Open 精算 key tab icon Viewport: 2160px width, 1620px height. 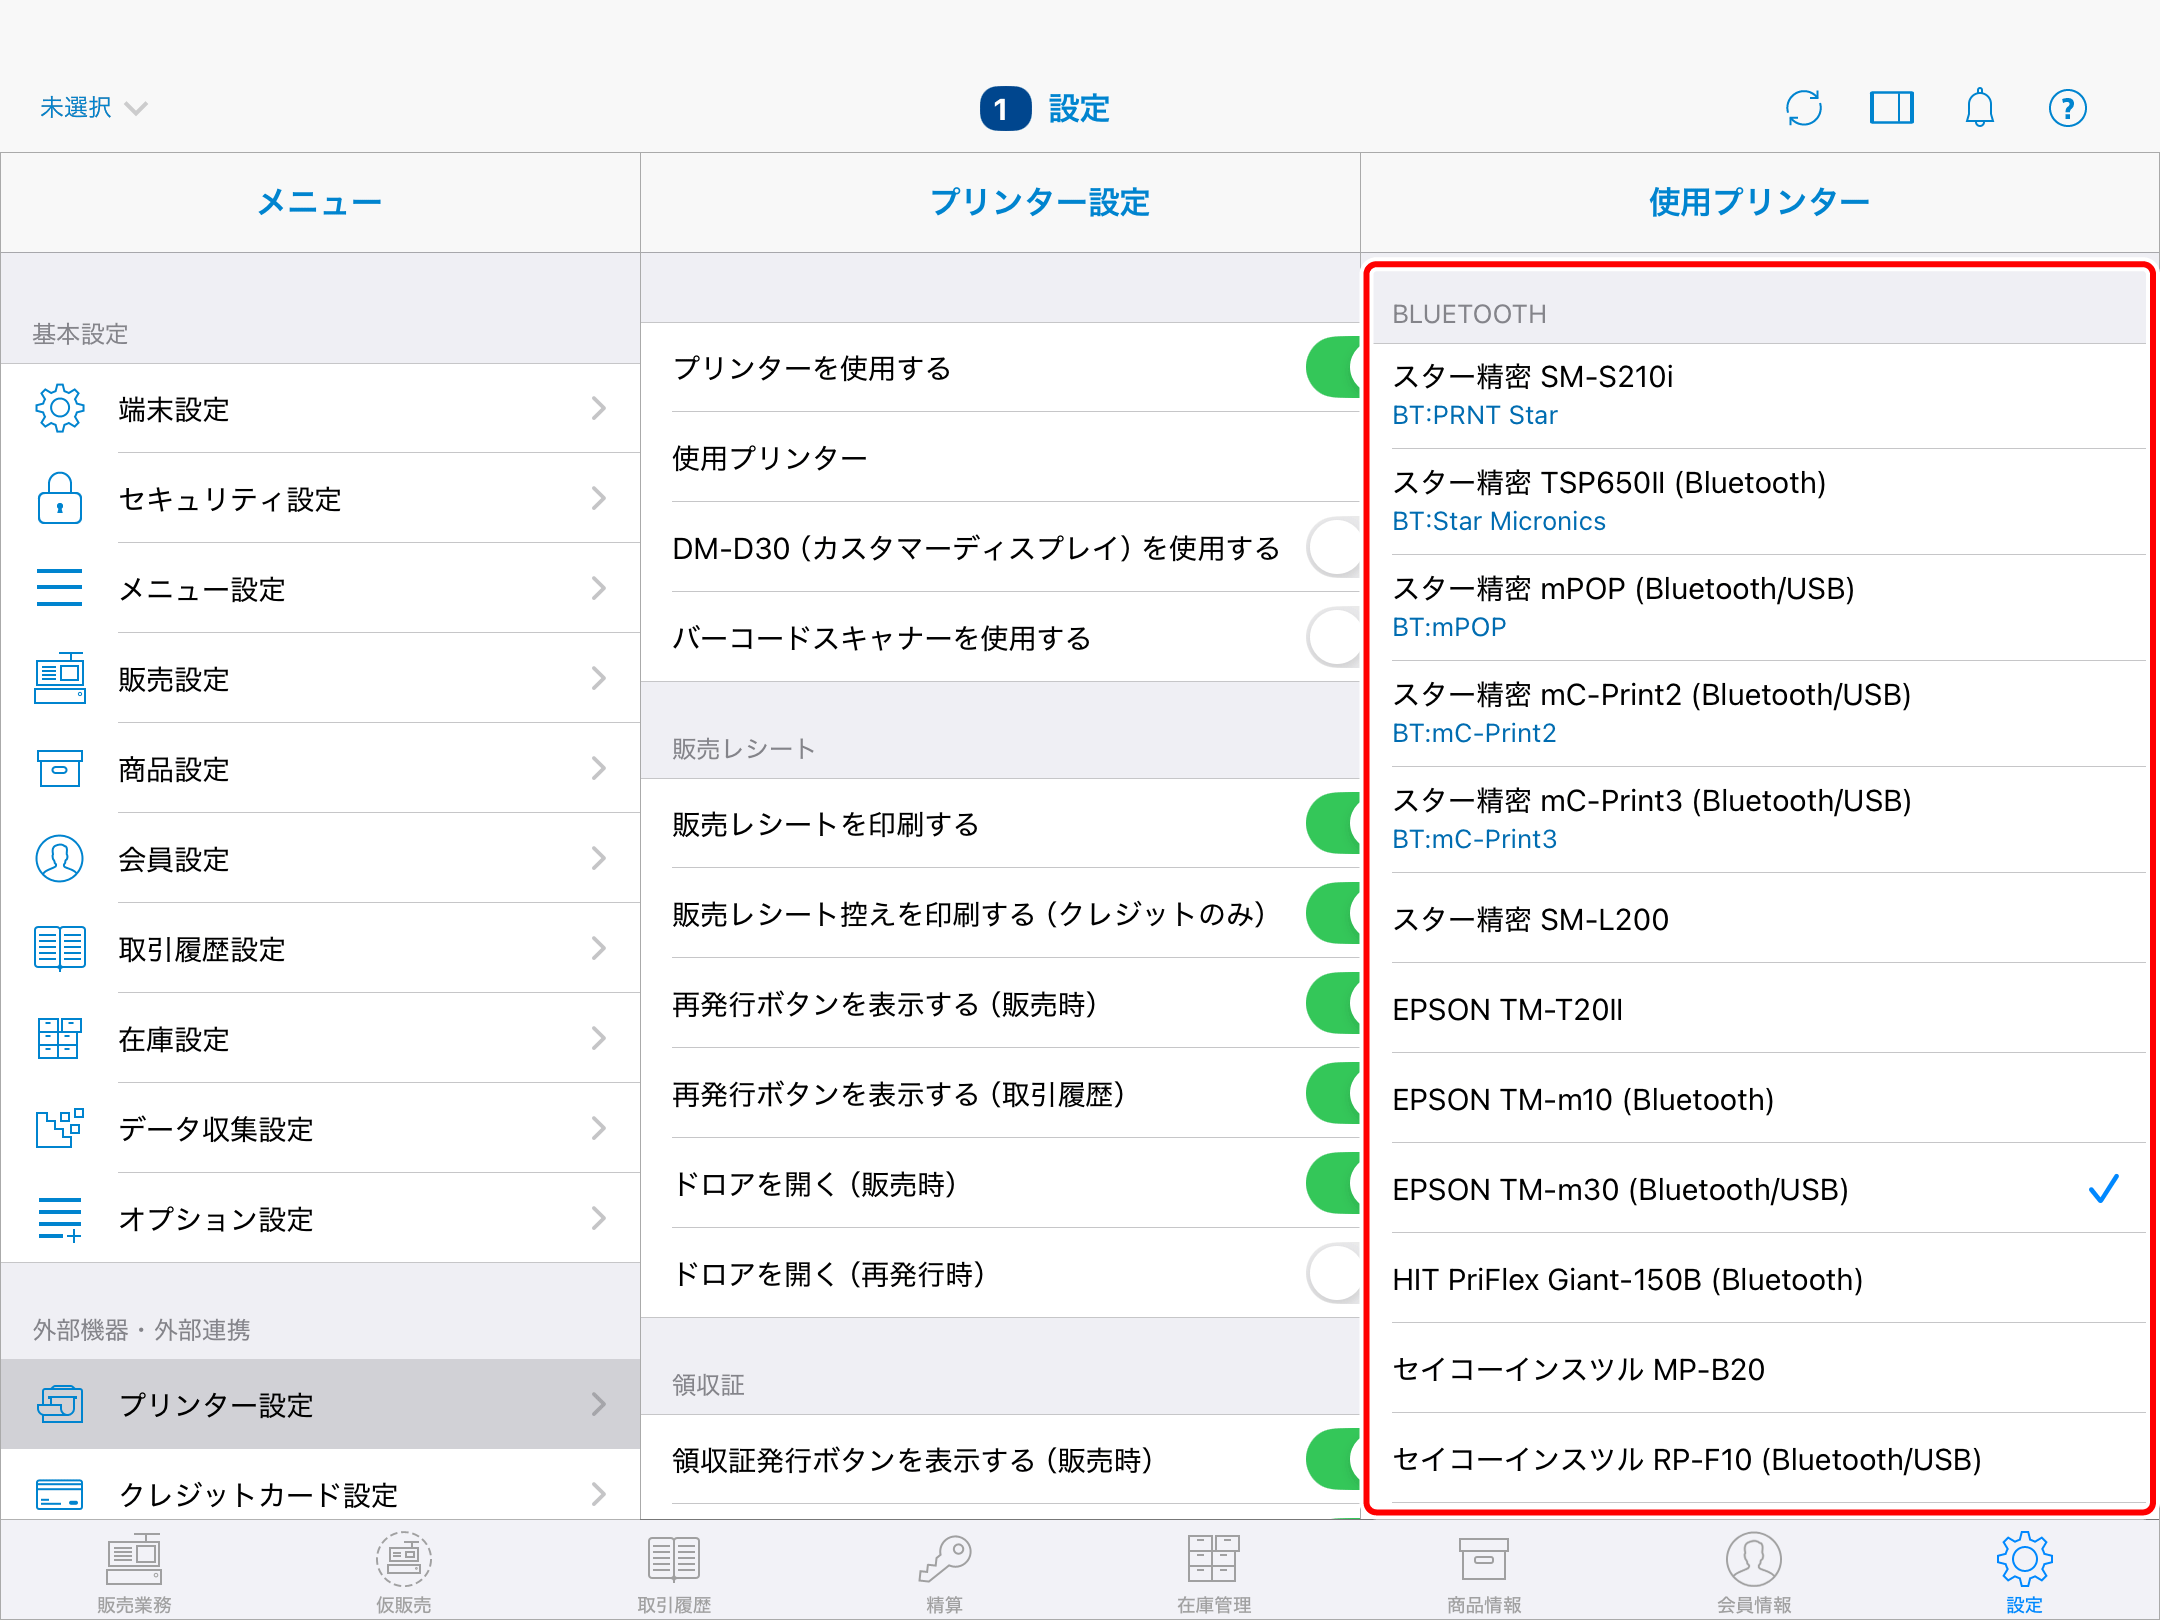tap(945, 1559)
